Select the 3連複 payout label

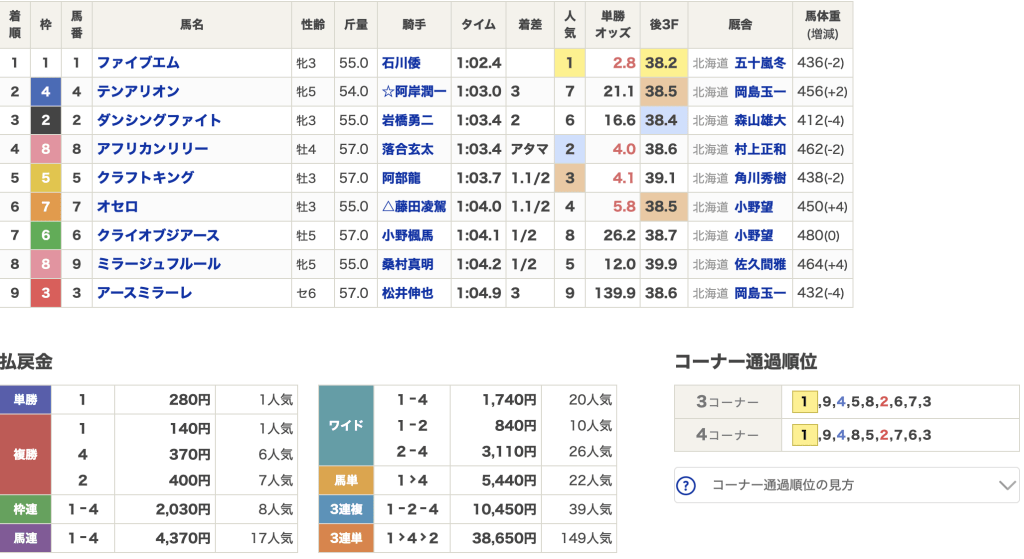(x=346, y=509)
